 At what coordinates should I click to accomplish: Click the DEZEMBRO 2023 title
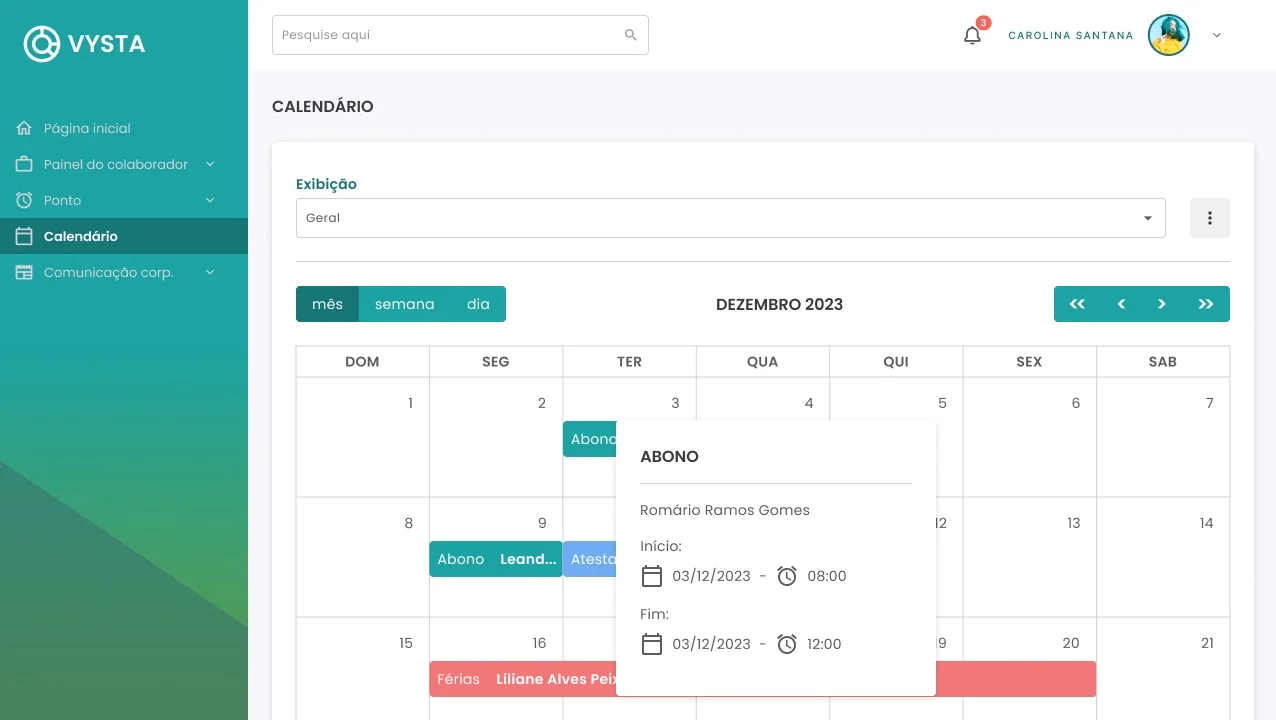(779, 304)
